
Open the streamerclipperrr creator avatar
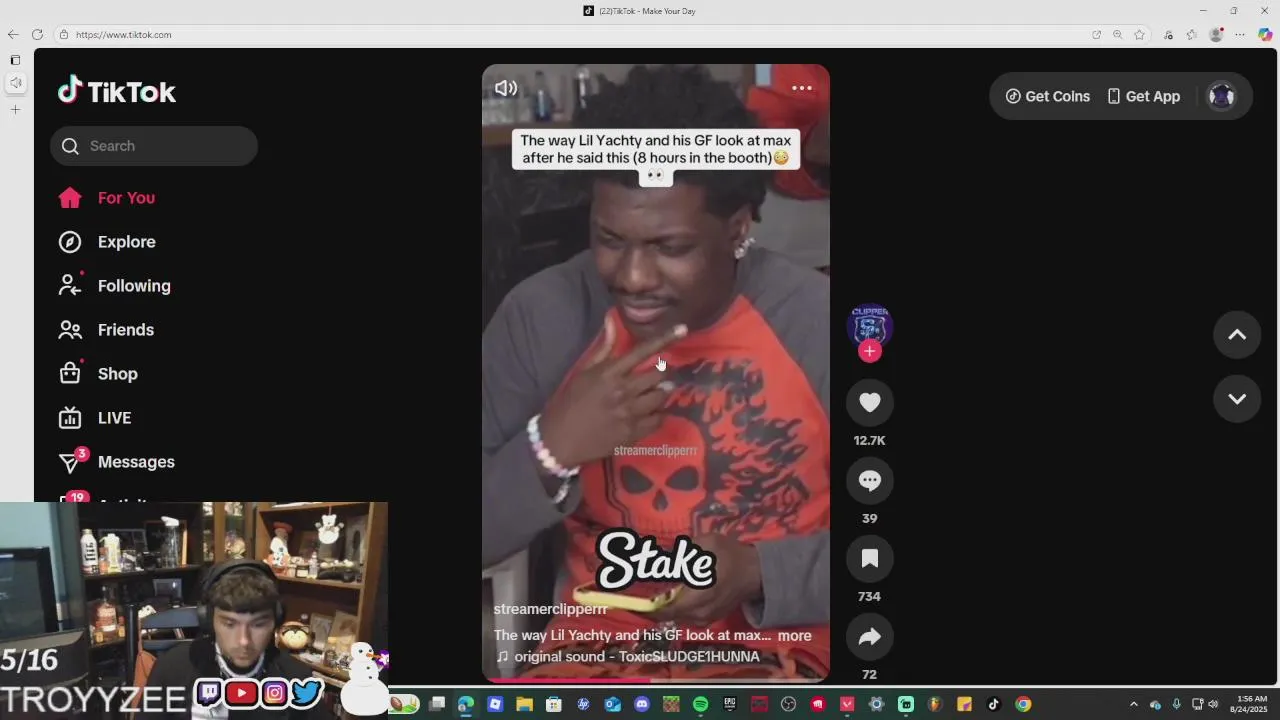click(869, 326)
